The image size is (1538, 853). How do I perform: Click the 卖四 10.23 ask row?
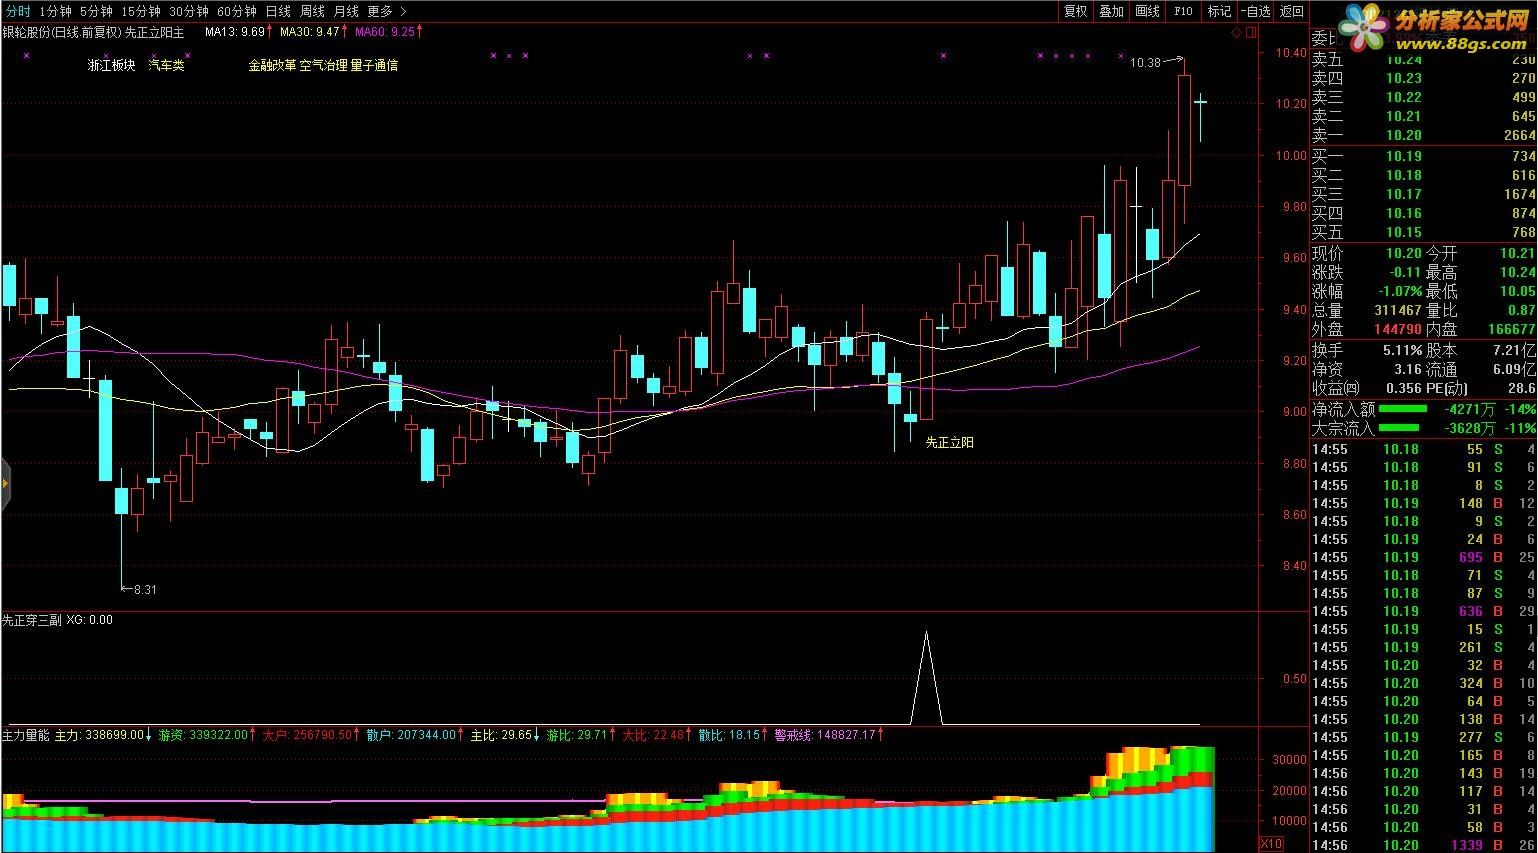click(1423, 78)
